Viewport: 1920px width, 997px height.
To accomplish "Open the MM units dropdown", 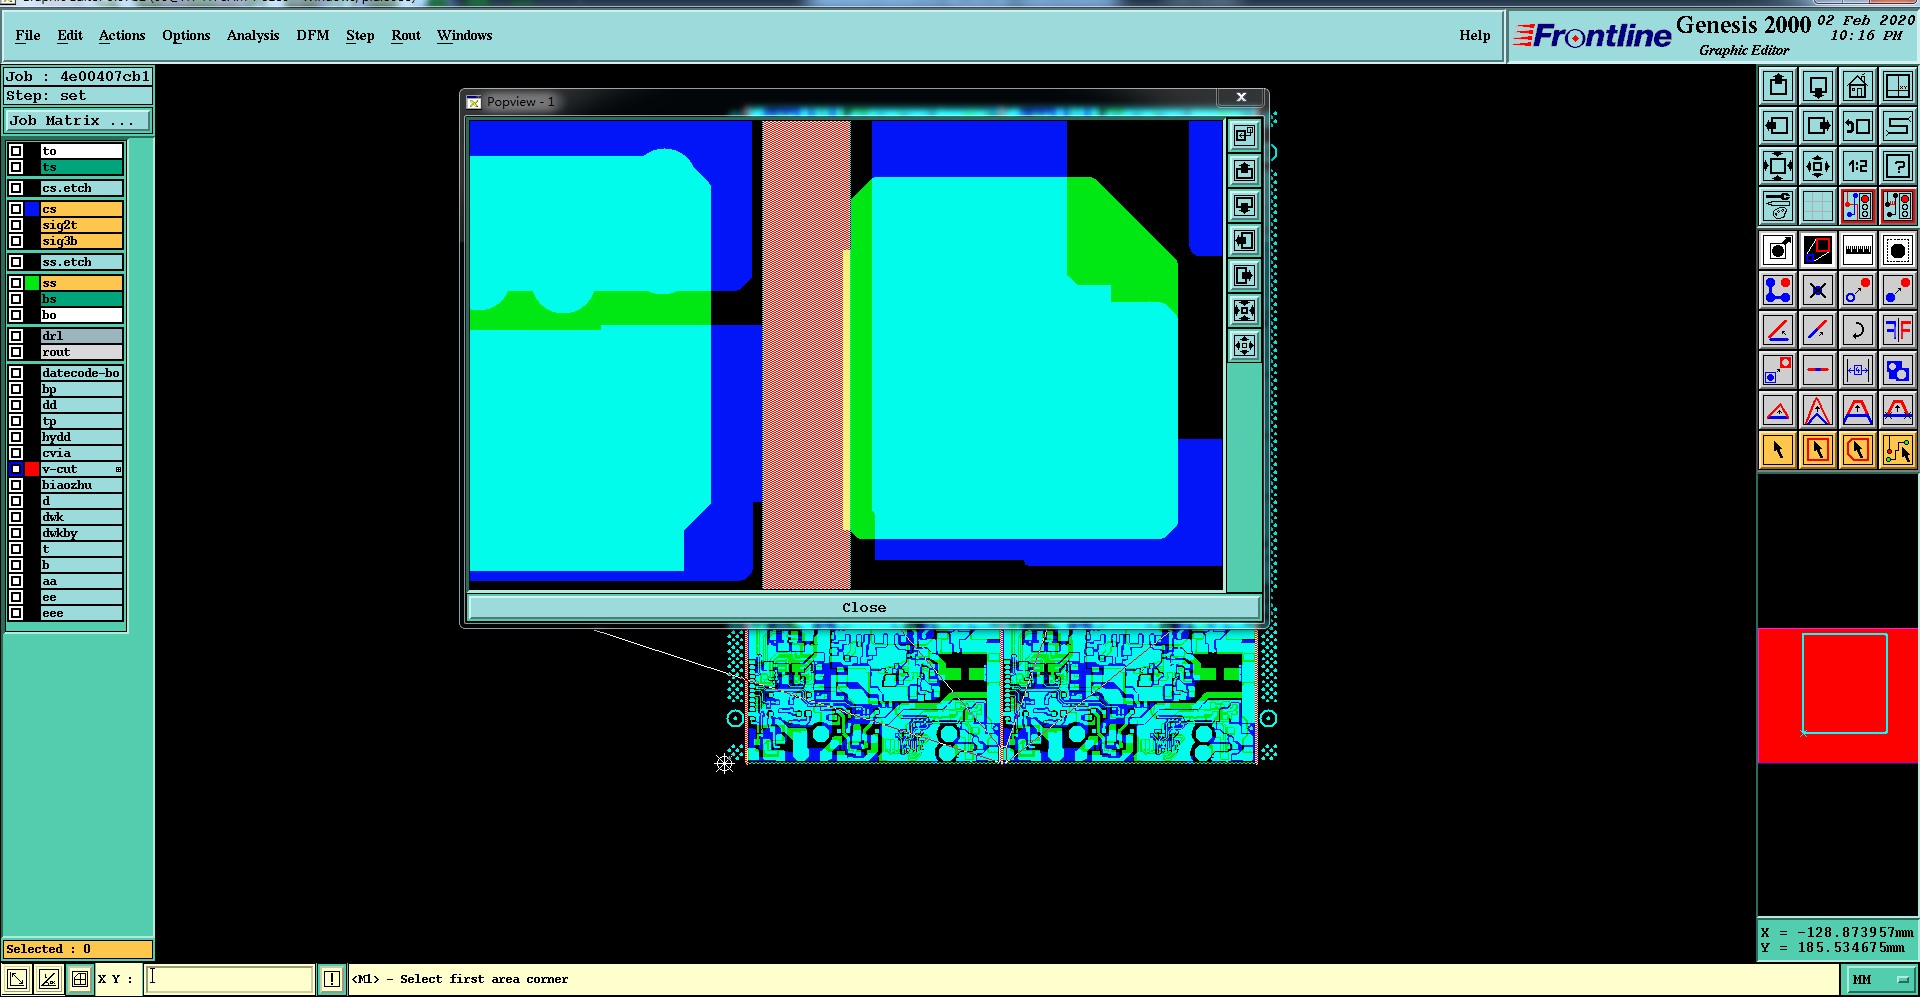I will click(1880, 979).
